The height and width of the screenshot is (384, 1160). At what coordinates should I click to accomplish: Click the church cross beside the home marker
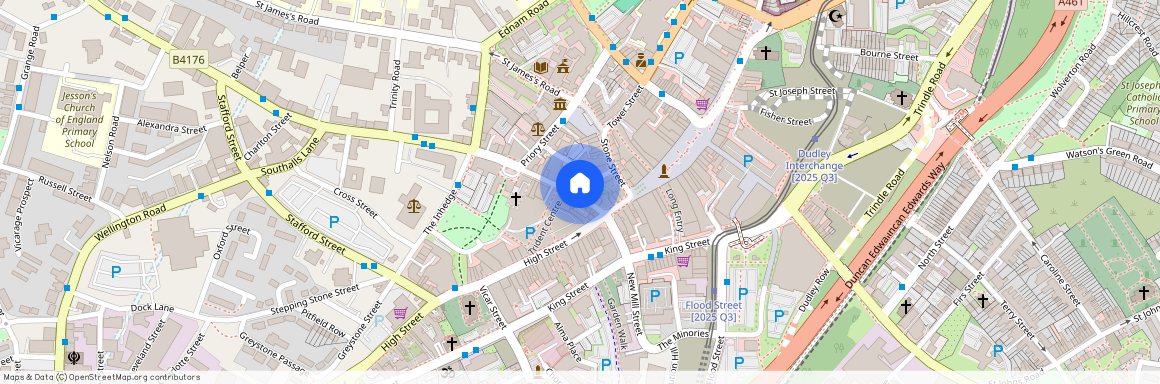[x=516, y=198]
